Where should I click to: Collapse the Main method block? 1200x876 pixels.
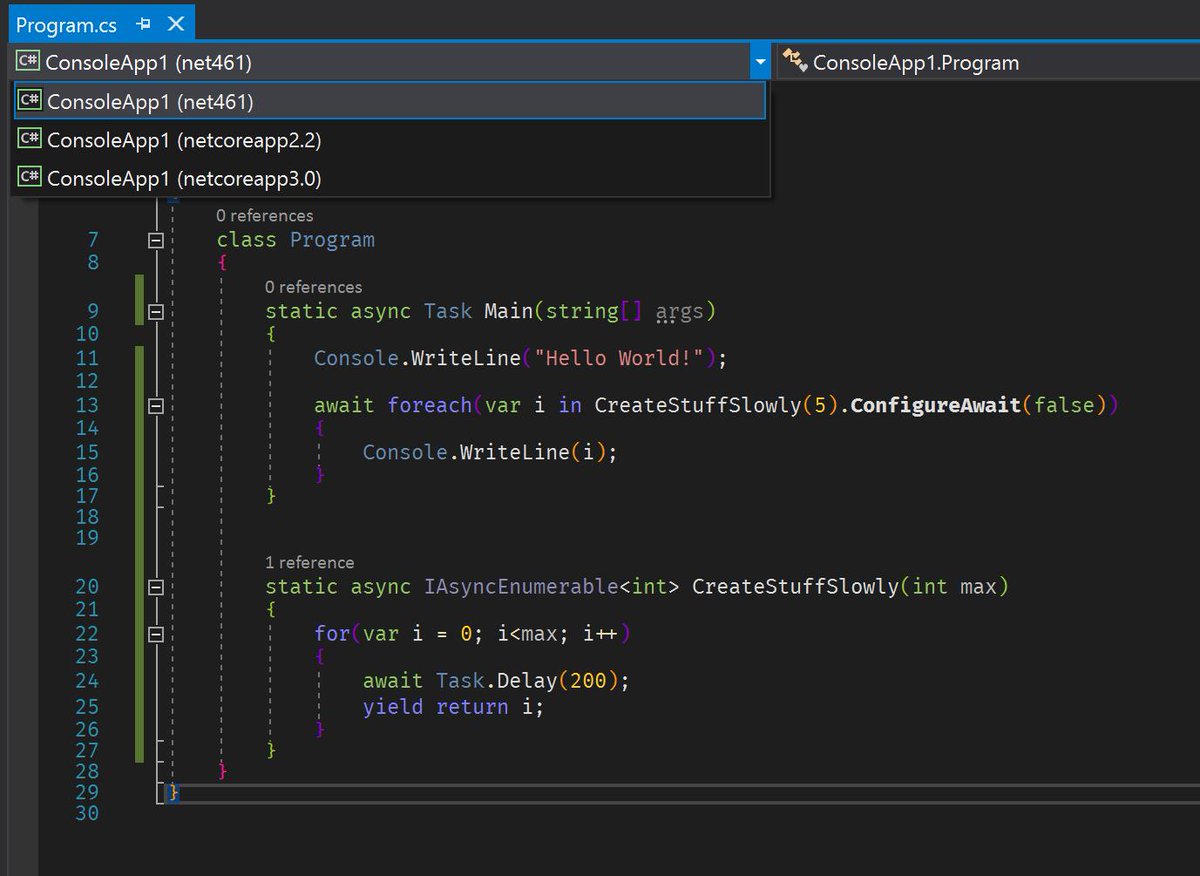[155, 311]
